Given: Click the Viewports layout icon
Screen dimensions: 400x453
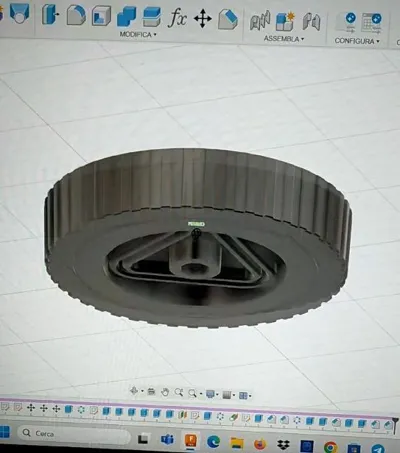Looking at the screenshot, I should coord(243,396).
